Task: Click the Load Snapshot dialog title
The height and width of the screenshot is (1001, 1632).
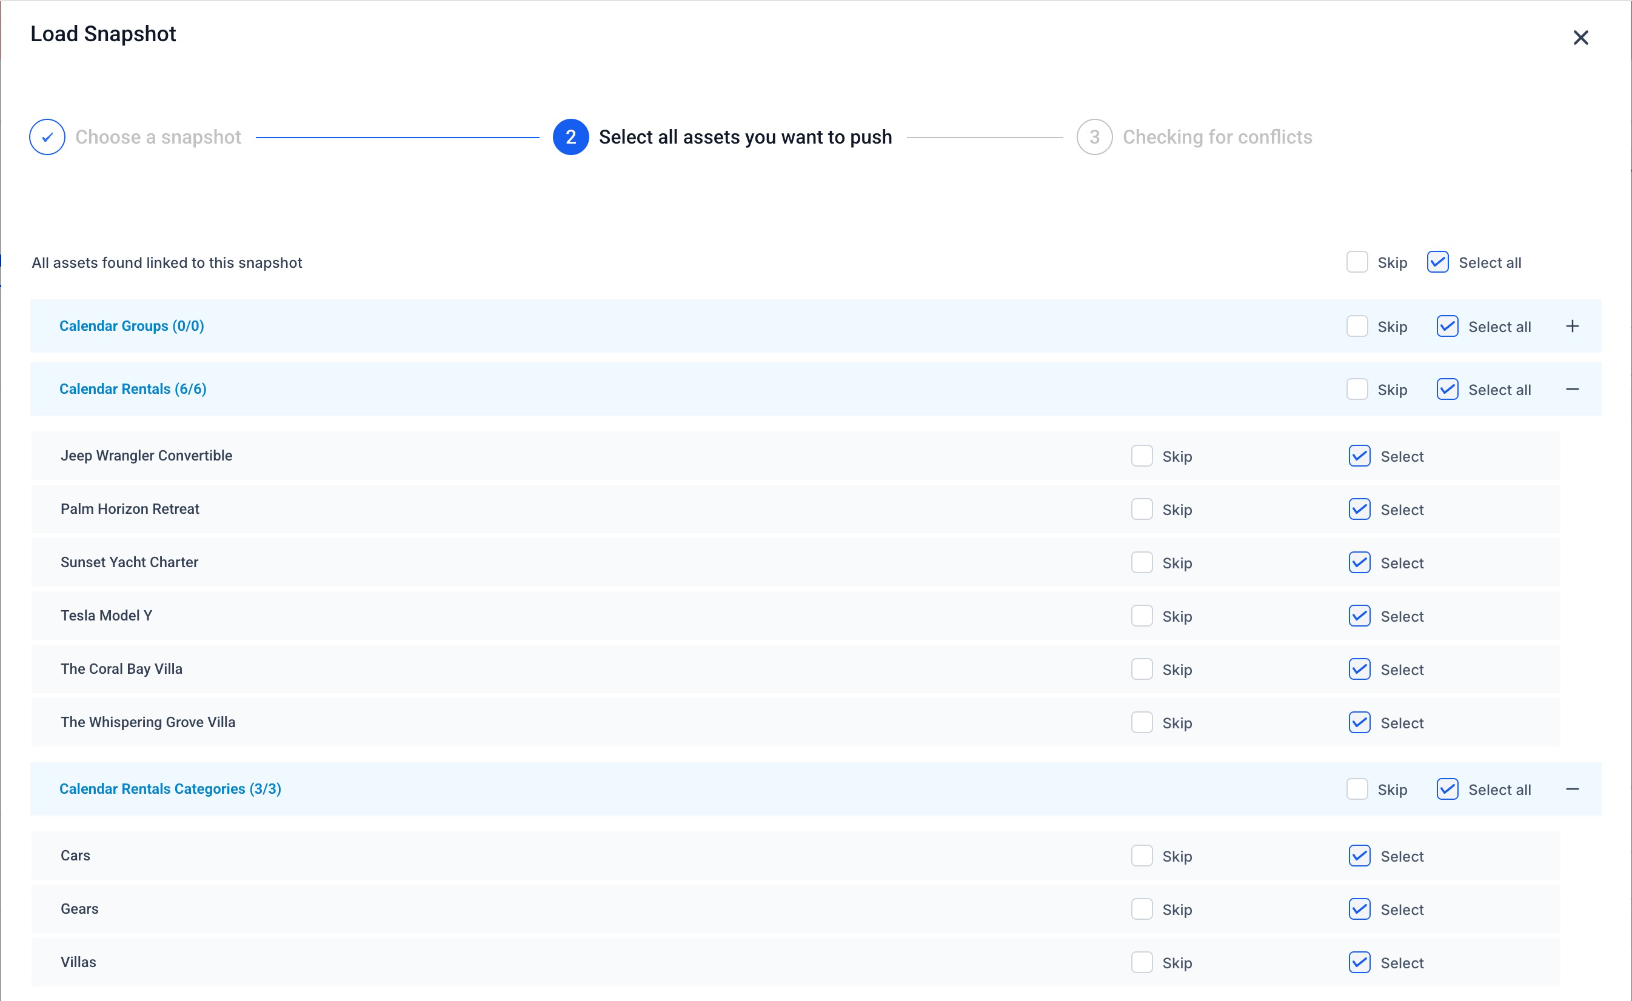Action: pos(103,34)
